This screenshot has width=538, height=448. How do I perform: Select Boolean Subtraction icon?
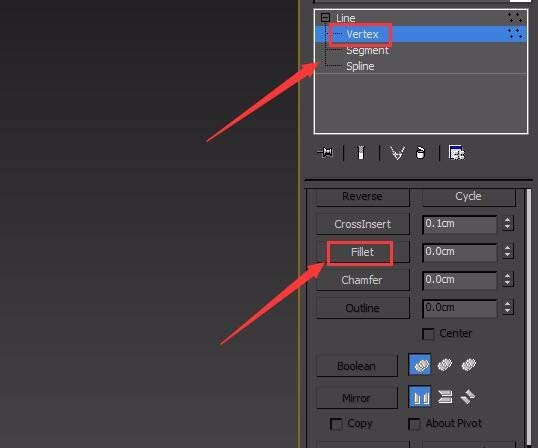[x=445, y=365]
